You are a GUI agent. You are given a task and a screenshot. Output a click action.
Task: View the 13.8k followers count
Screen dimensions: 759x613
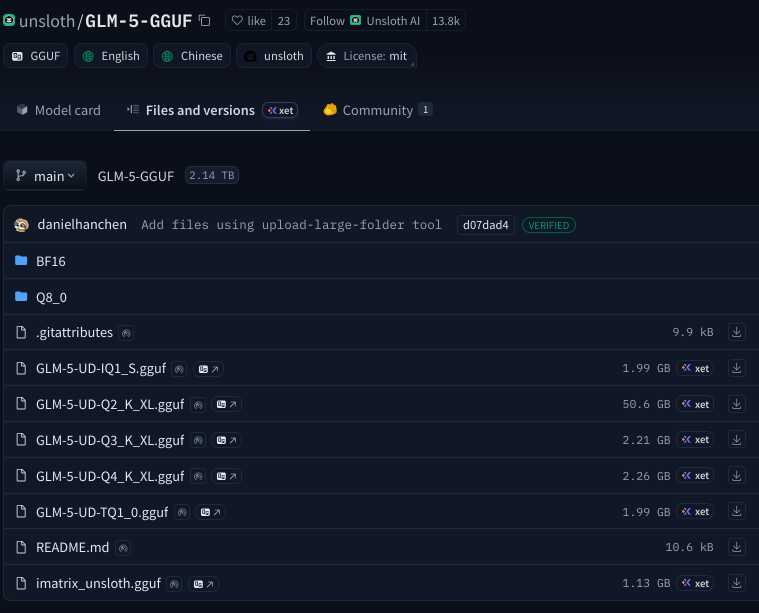pyautogui.click(x=446, y=21)
